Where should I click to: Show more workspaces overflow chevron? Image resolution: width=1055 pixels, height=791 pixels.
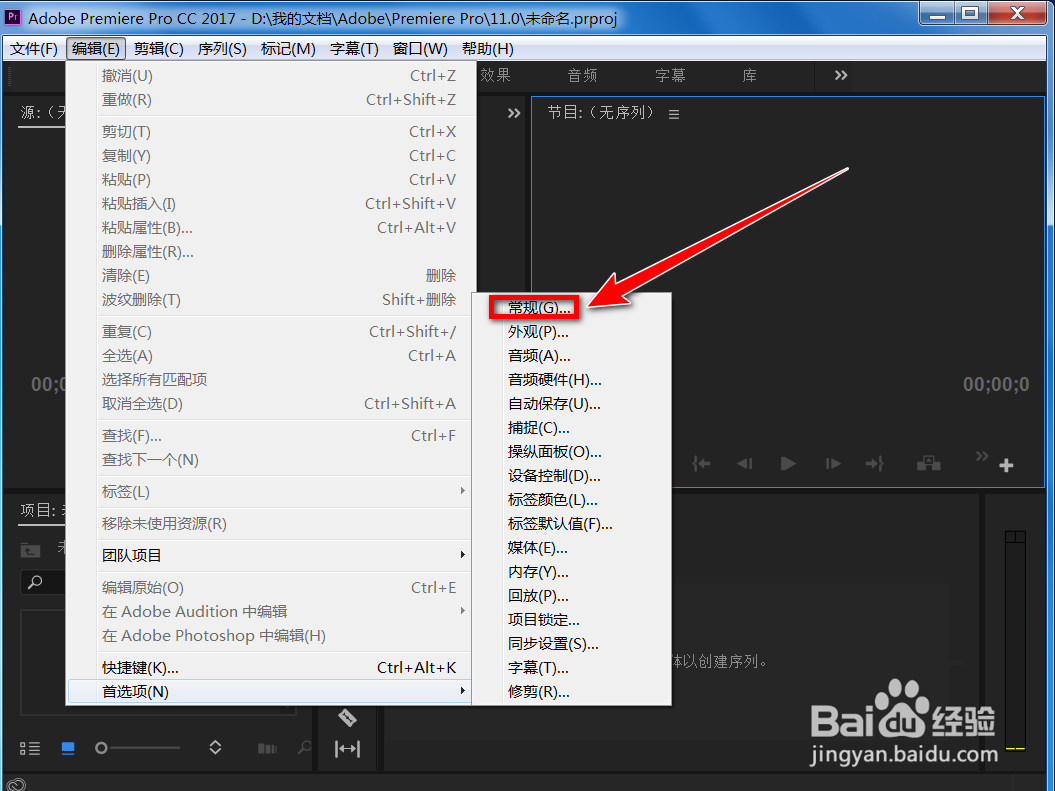(841, 75)
